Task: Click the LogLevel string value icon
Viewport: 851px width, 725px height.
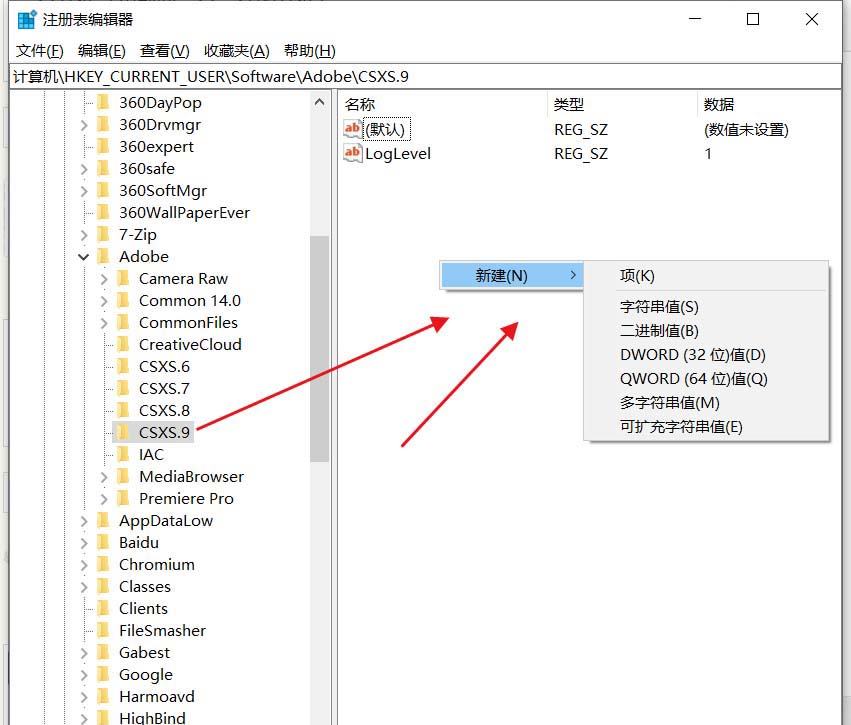Action: tap(353, 153)
